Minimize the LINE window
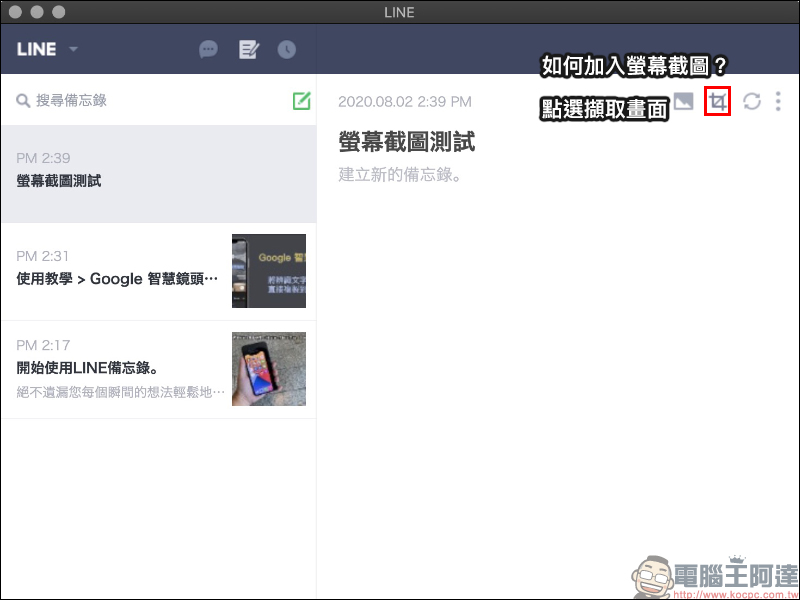800x600 pixels. (37, 12)
